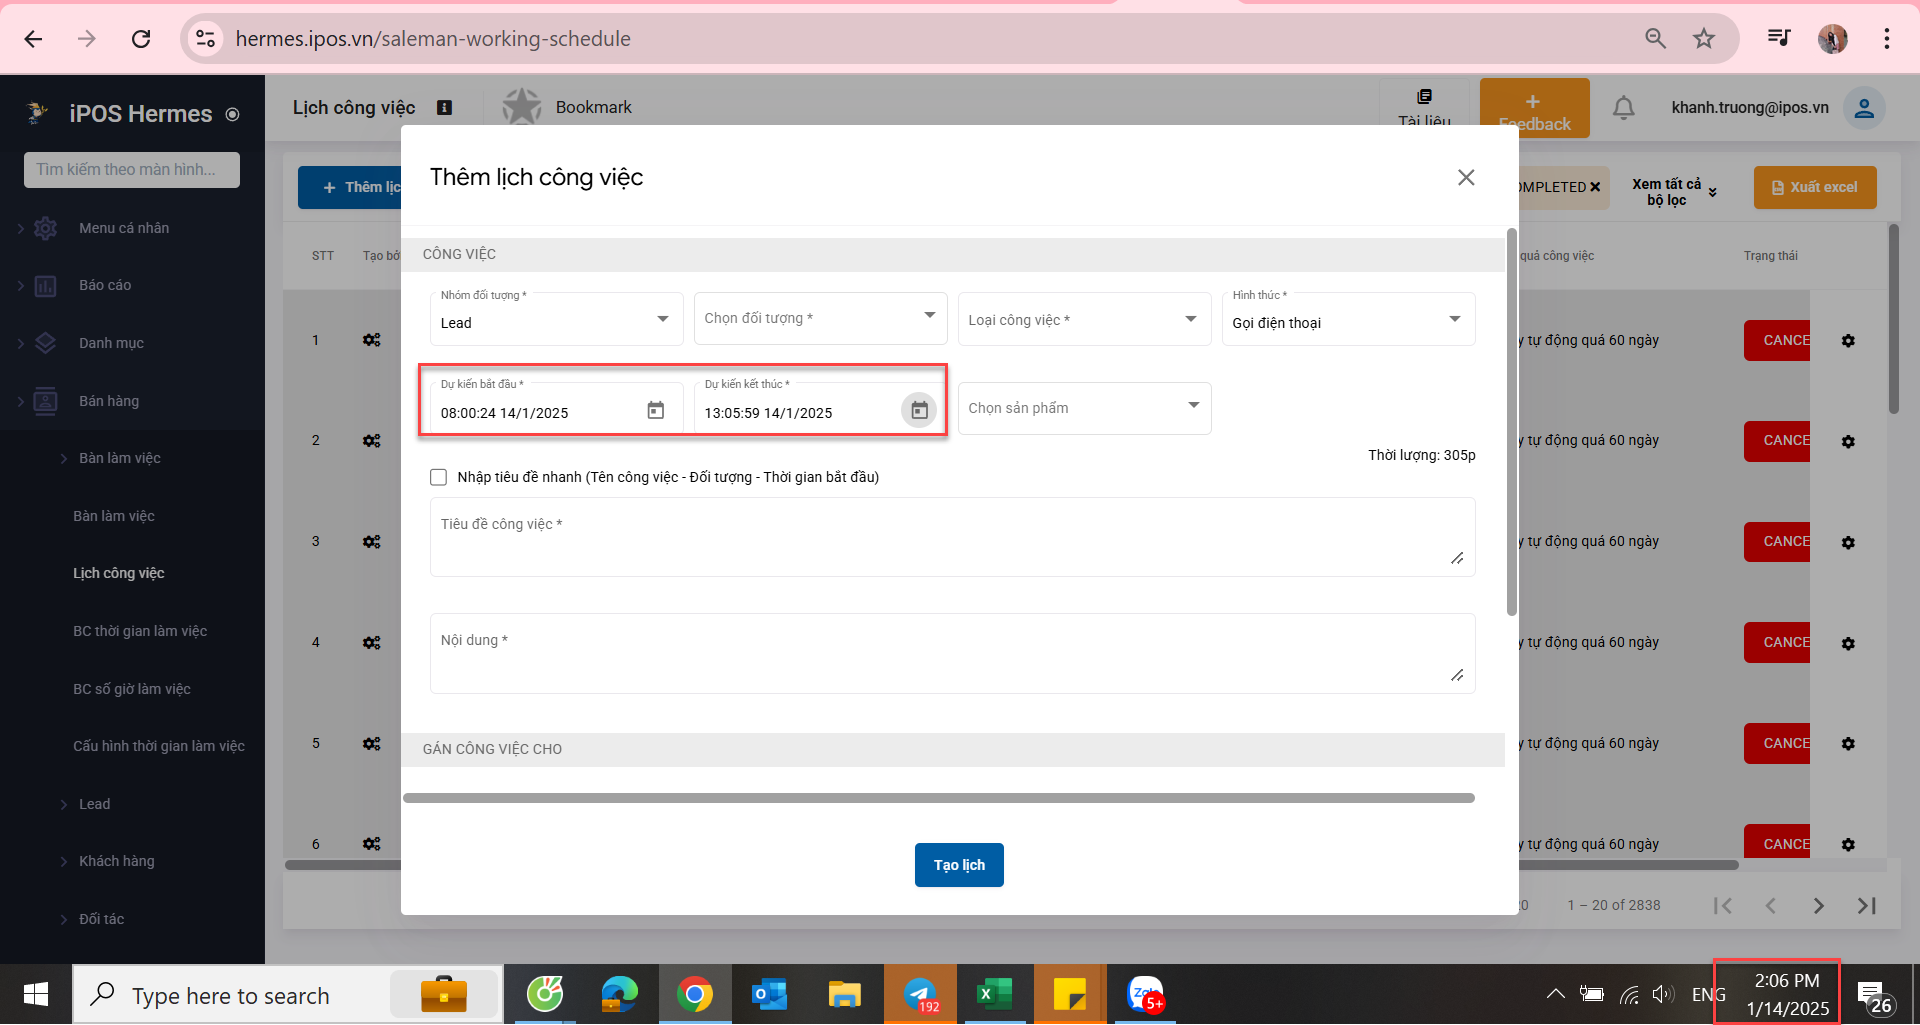Select Lịch công việc in the sidebar
Viewport: 1920px width, 1025px height.
118,573
